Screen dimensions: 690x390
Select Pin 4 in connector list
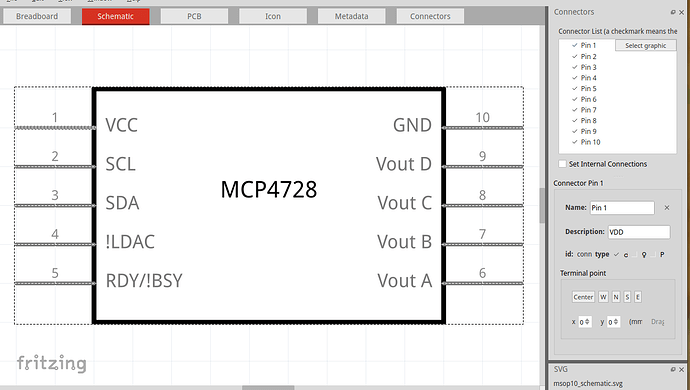tap(588, 78)
